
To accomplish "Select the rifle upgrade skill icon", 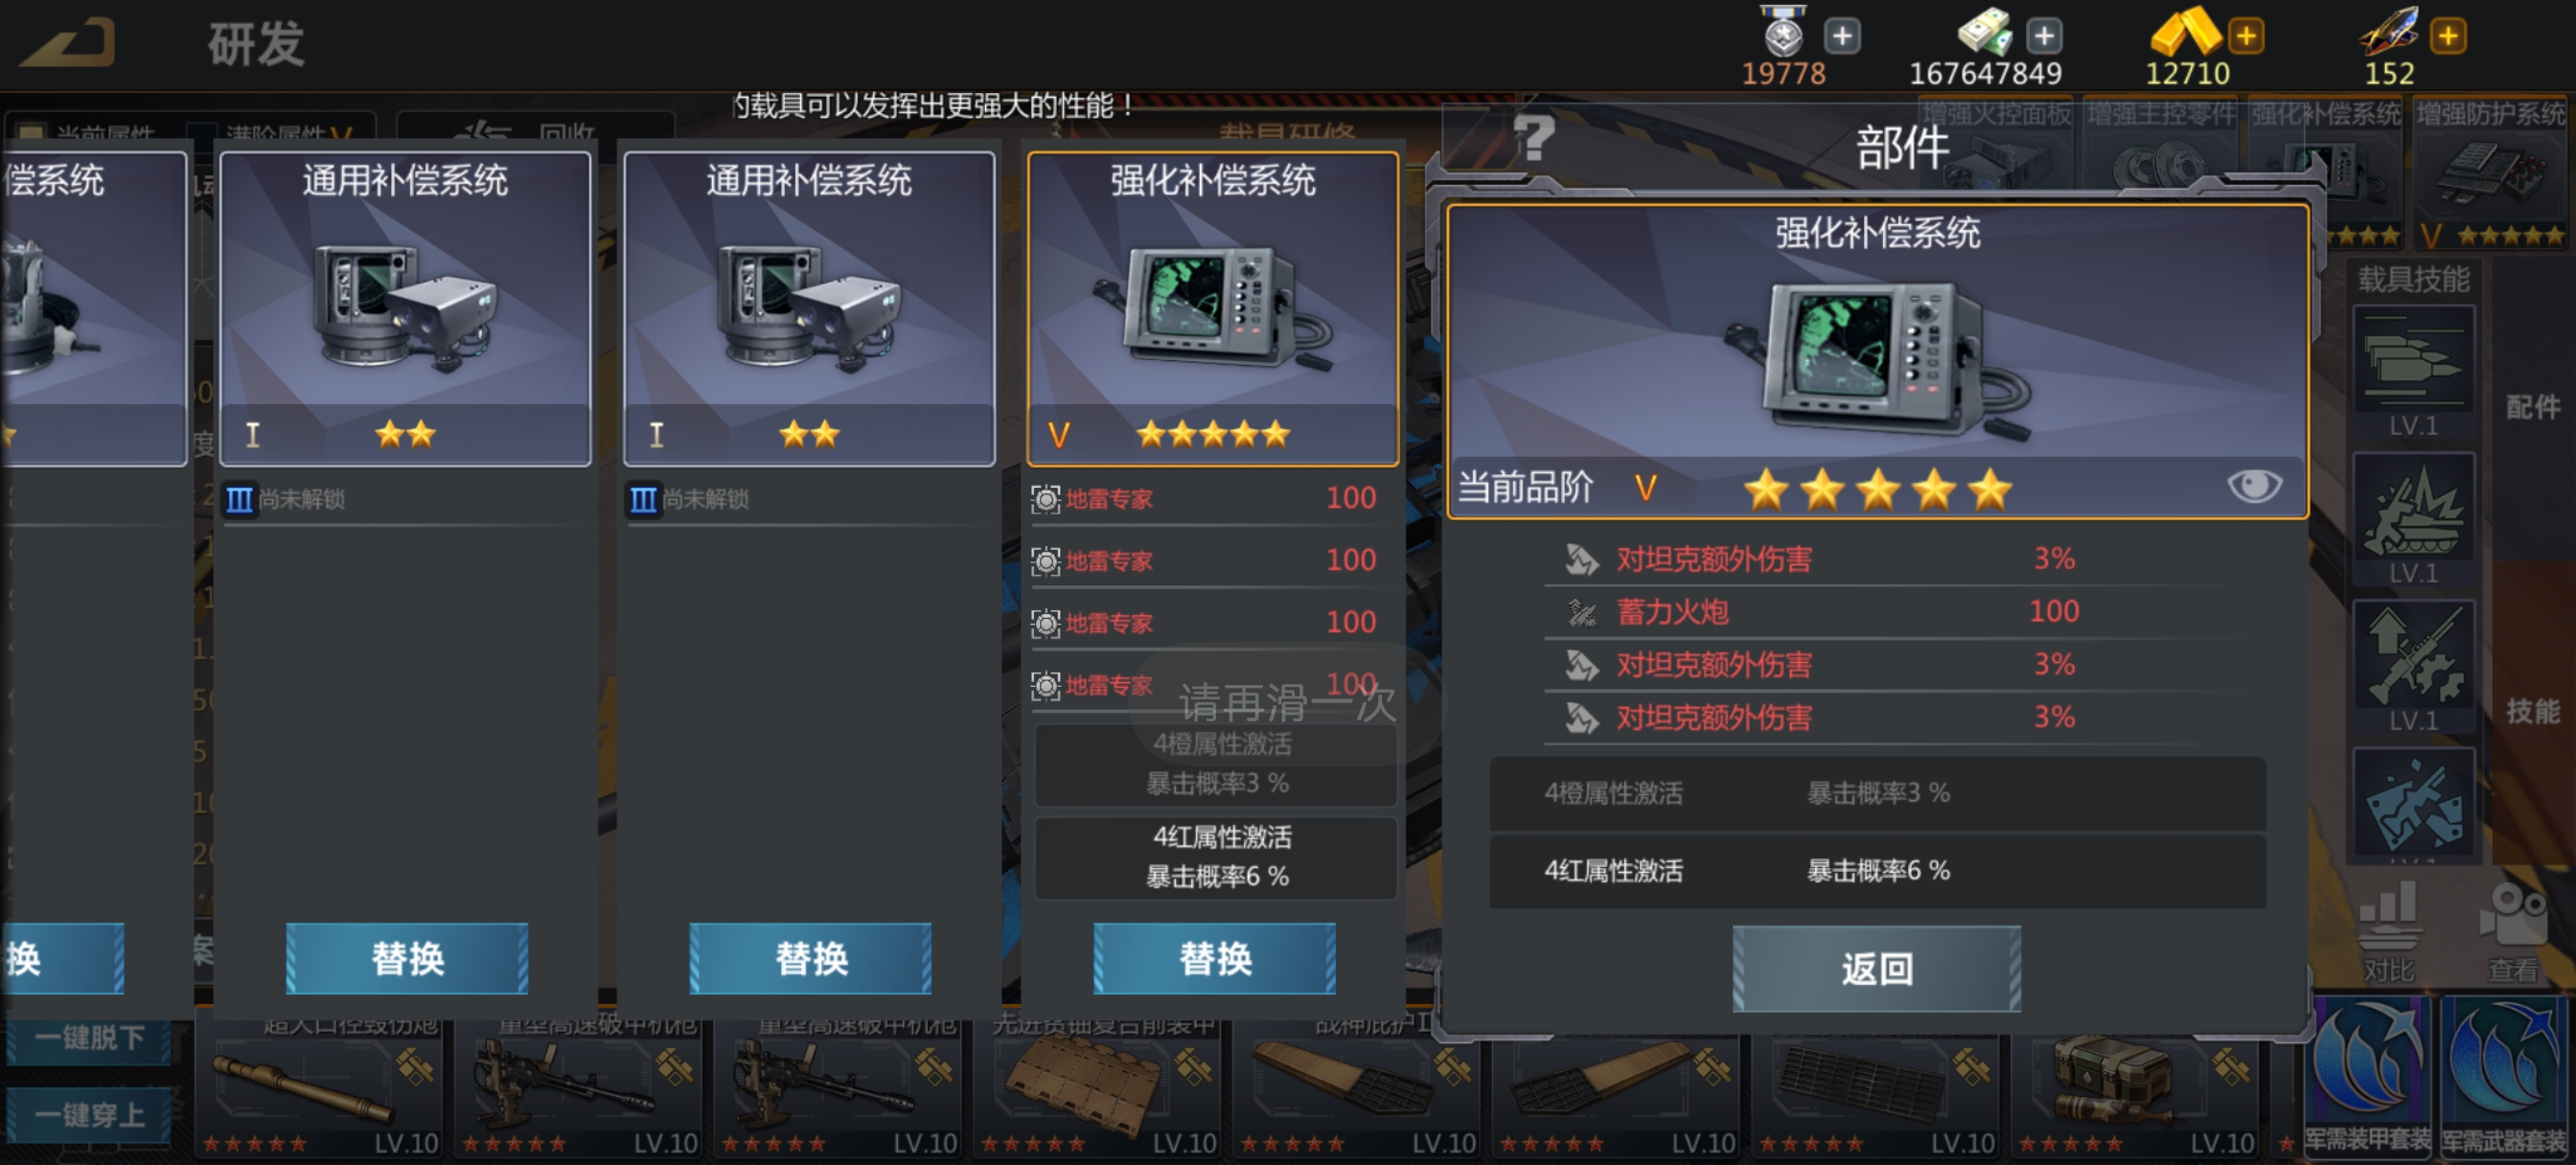I will click(x=2413, y=655).
